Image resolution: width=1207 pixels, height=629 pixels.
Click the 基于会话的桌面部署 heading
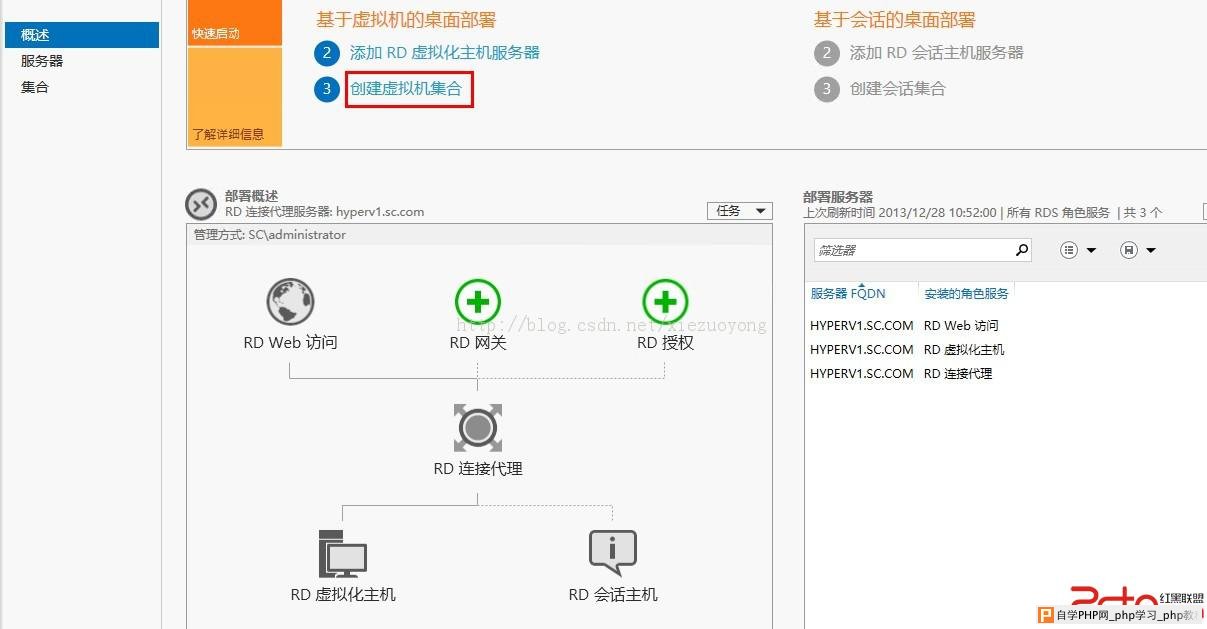(895, 20)
